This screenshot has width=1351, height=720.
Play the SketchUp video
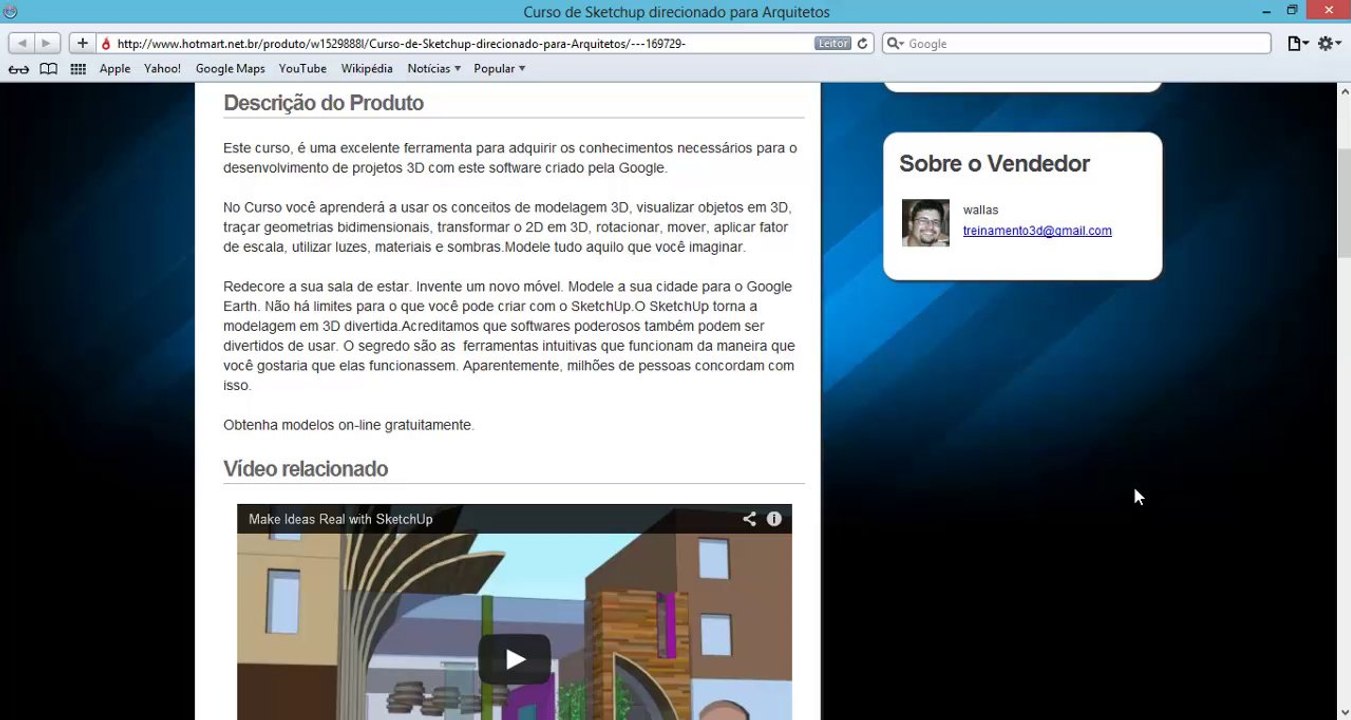[514, 659]
